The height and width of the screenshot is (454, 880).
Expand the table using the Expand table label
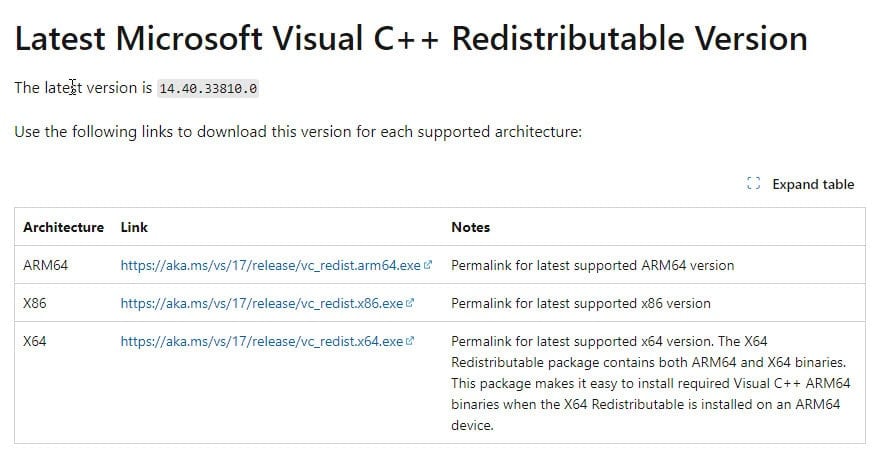coord(813,184)
